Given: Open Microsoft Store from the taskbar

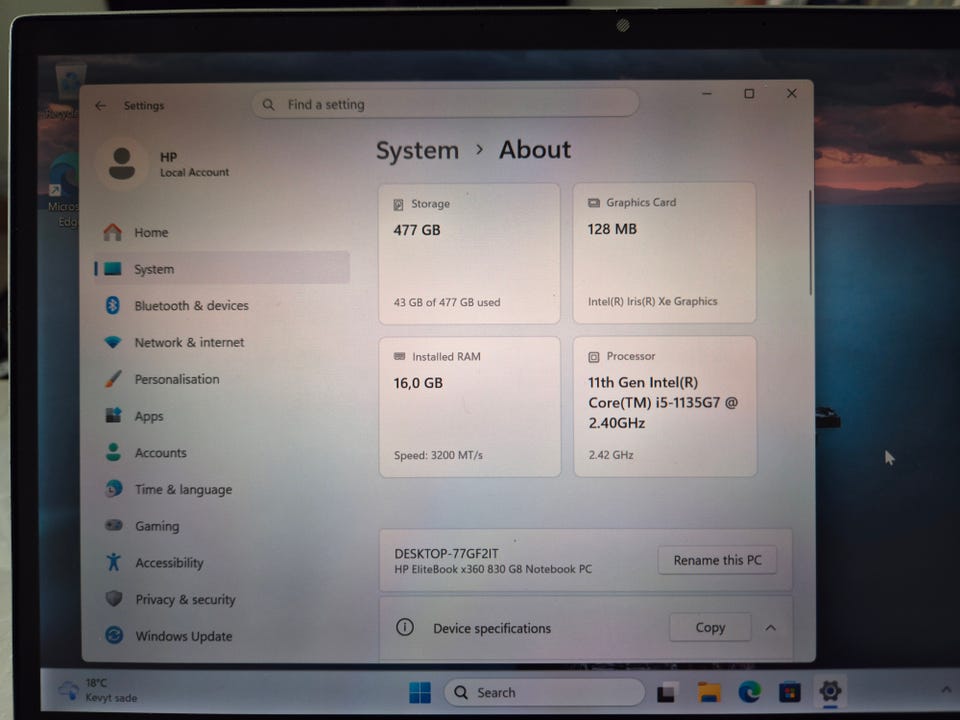Looking at the screenshot, I should point(790,692).
